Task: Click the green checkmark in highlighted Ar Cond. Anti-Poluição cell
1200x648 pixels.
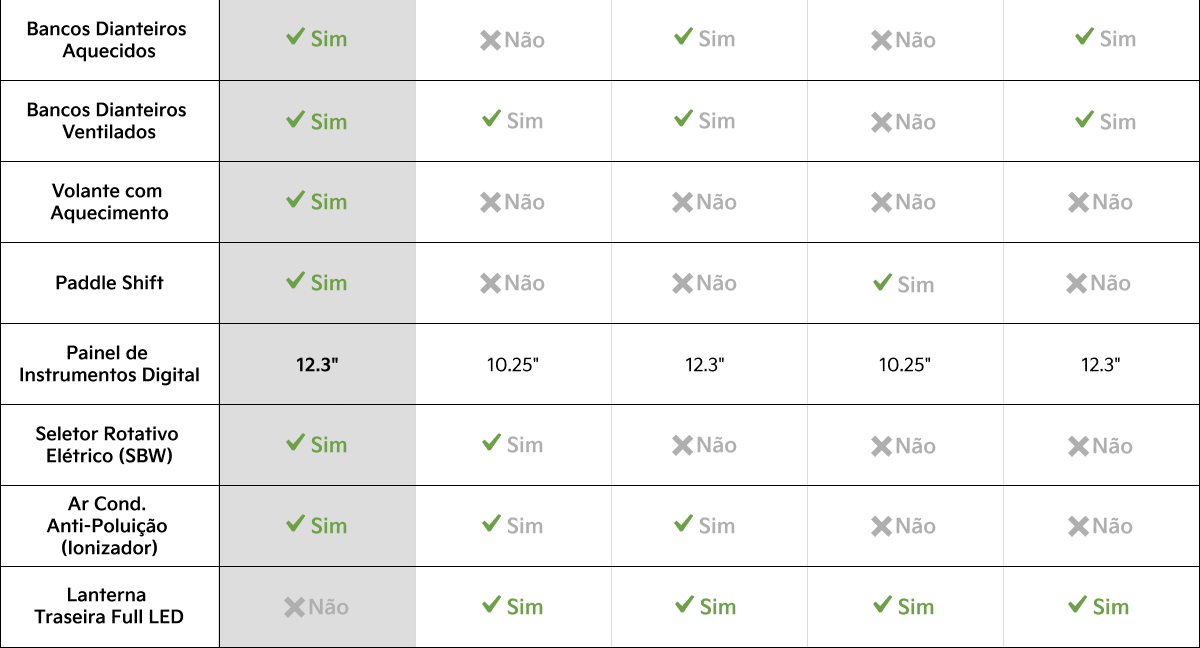Action: point(295,523)
